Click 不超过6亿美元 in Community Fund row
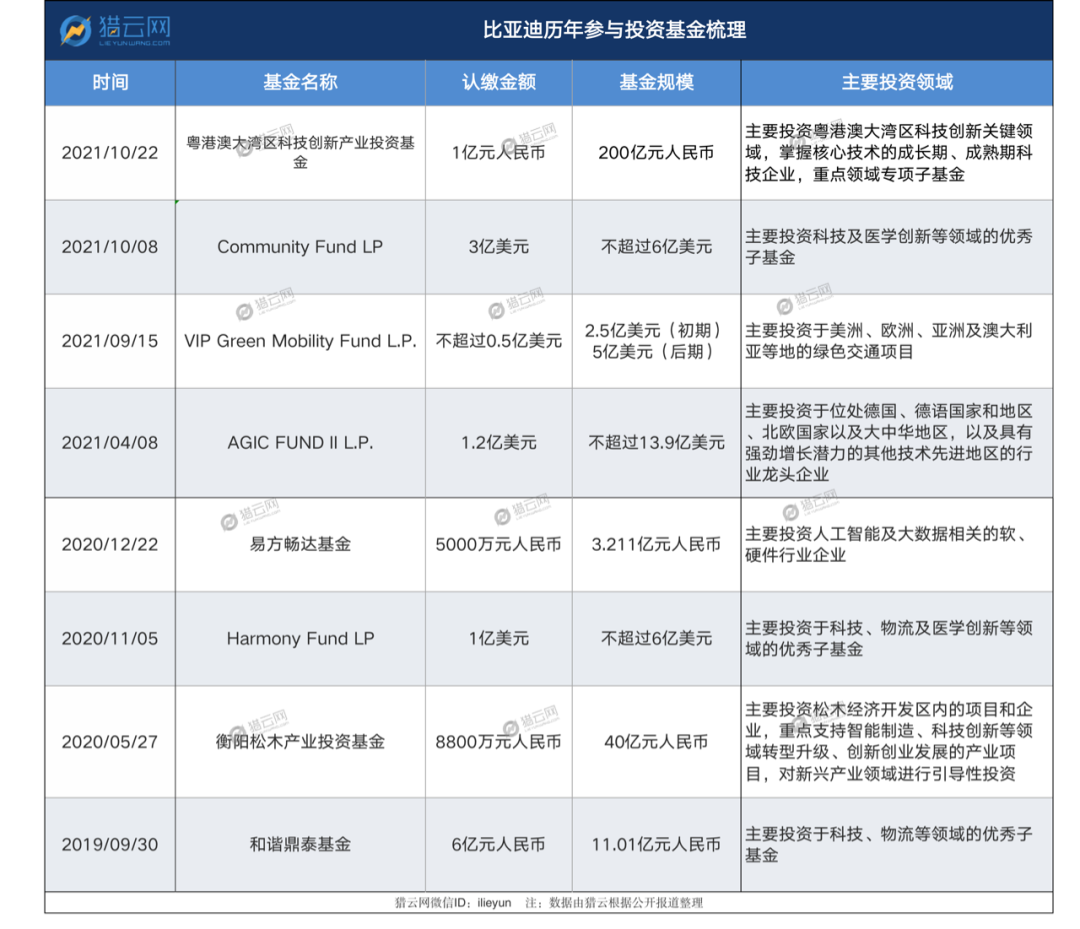The width and height of the screenshot is (1080, 929). [x=656, y=247]
